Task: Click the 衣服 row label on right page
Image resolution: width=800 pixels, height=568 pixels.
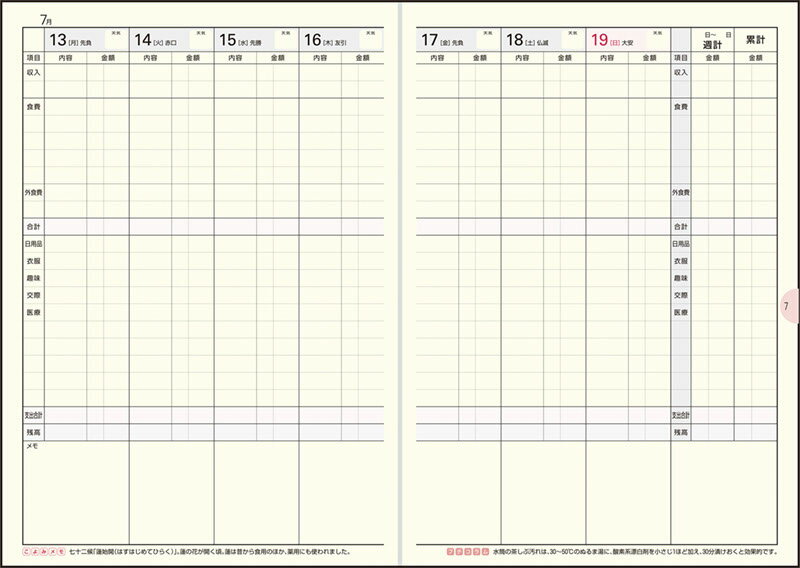Action: point(681,261)
